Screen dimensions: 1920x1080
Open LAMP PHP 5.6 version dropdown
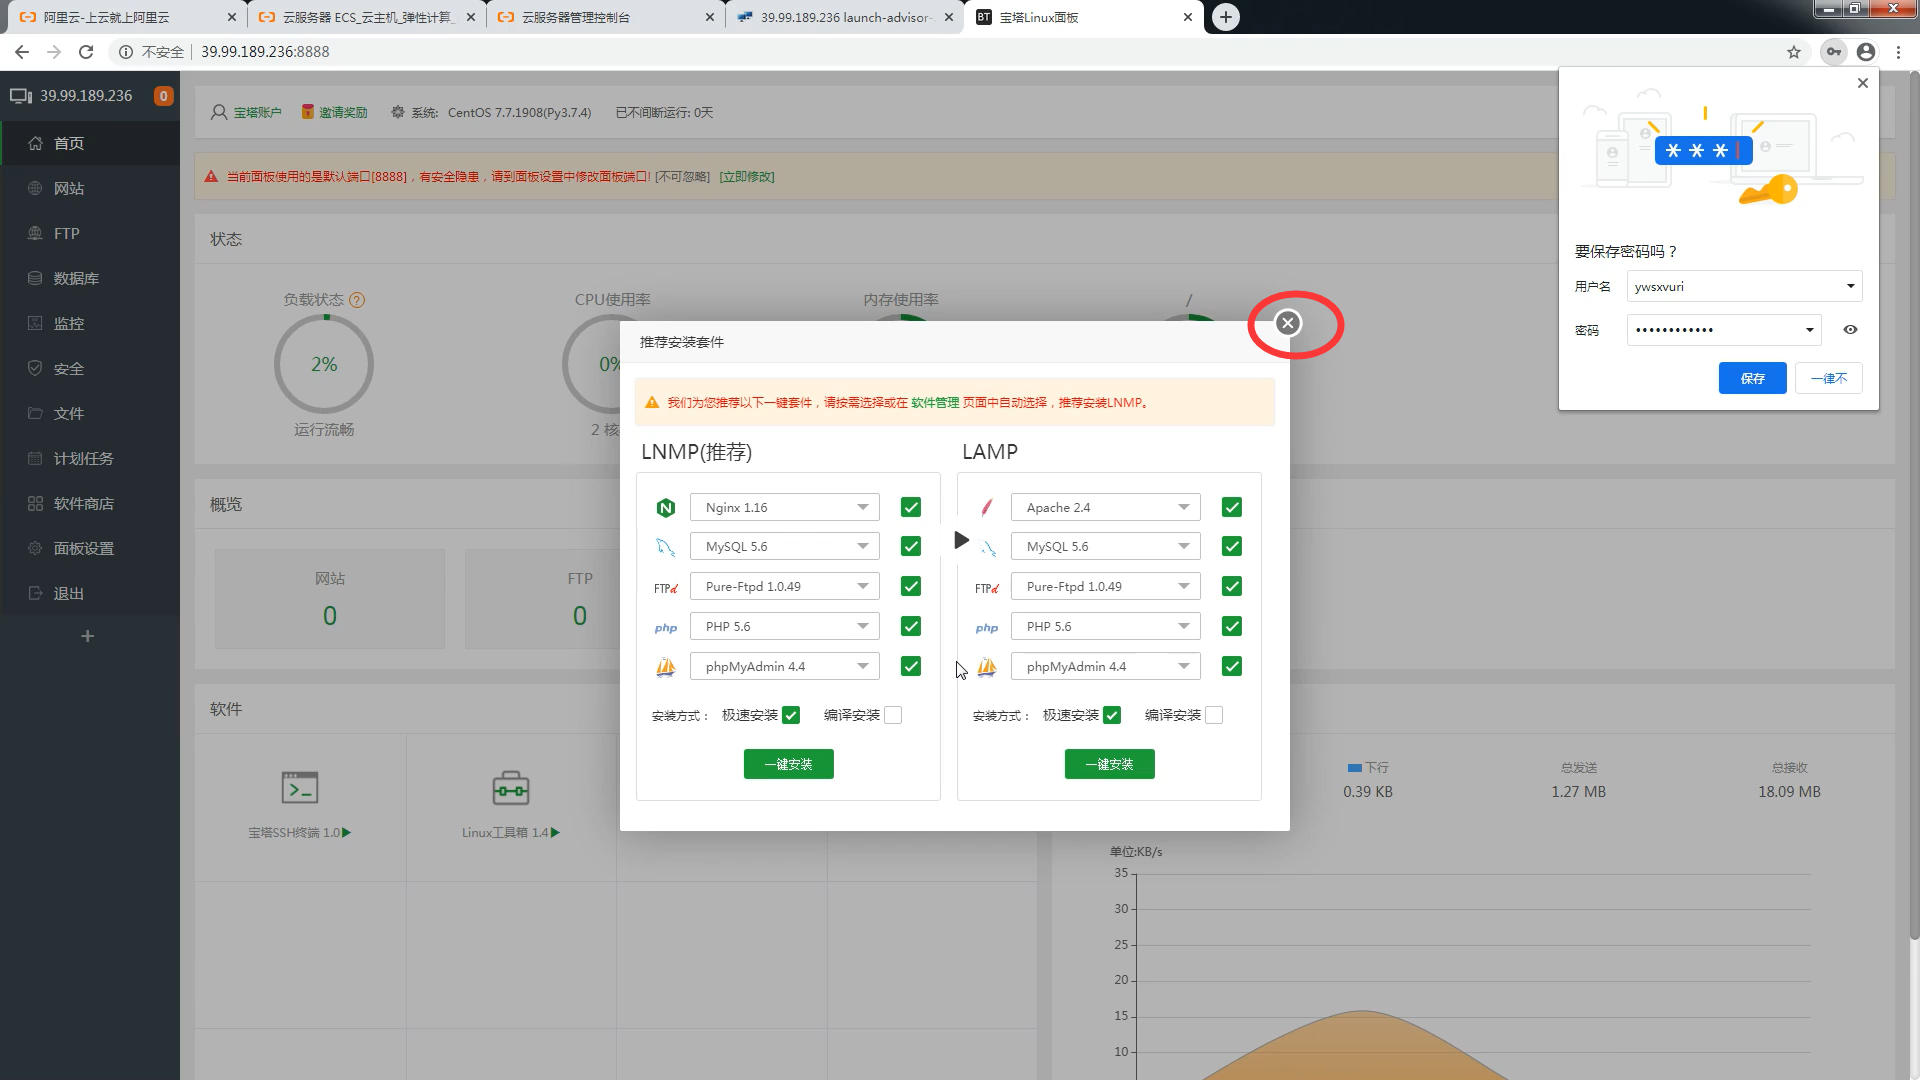click(x=1106, y=627)
